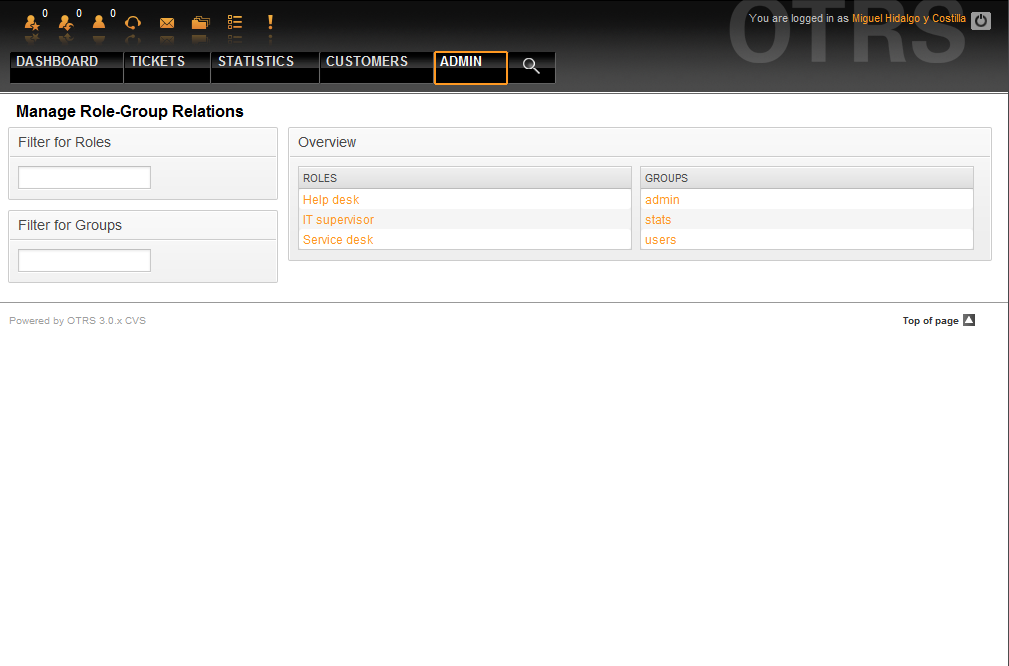Click the exclamation mark escalation icon
The height and width of the screenshot is (666, 1009).
click(x=269, y=22)
